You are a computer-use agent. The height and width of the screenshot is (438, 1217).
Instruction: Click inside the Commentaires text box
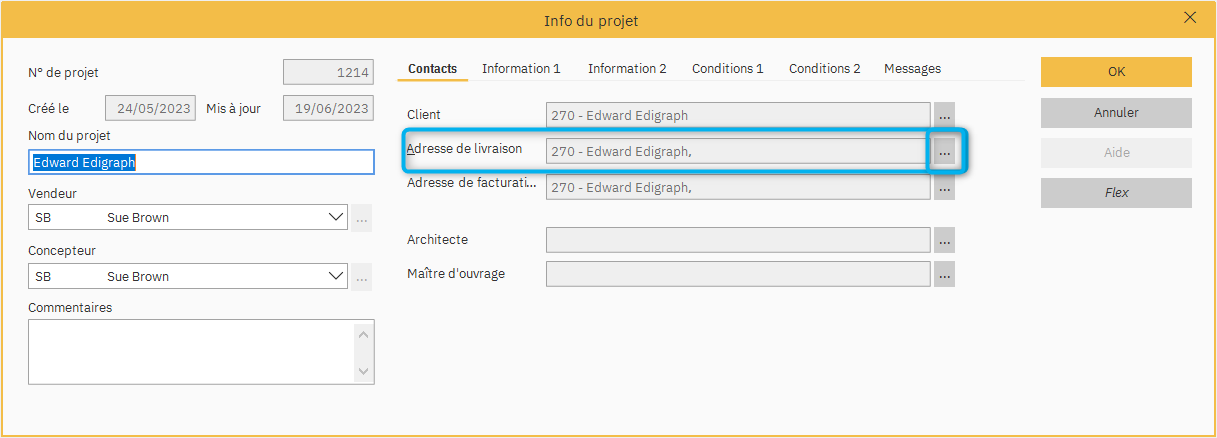(190, 351)
